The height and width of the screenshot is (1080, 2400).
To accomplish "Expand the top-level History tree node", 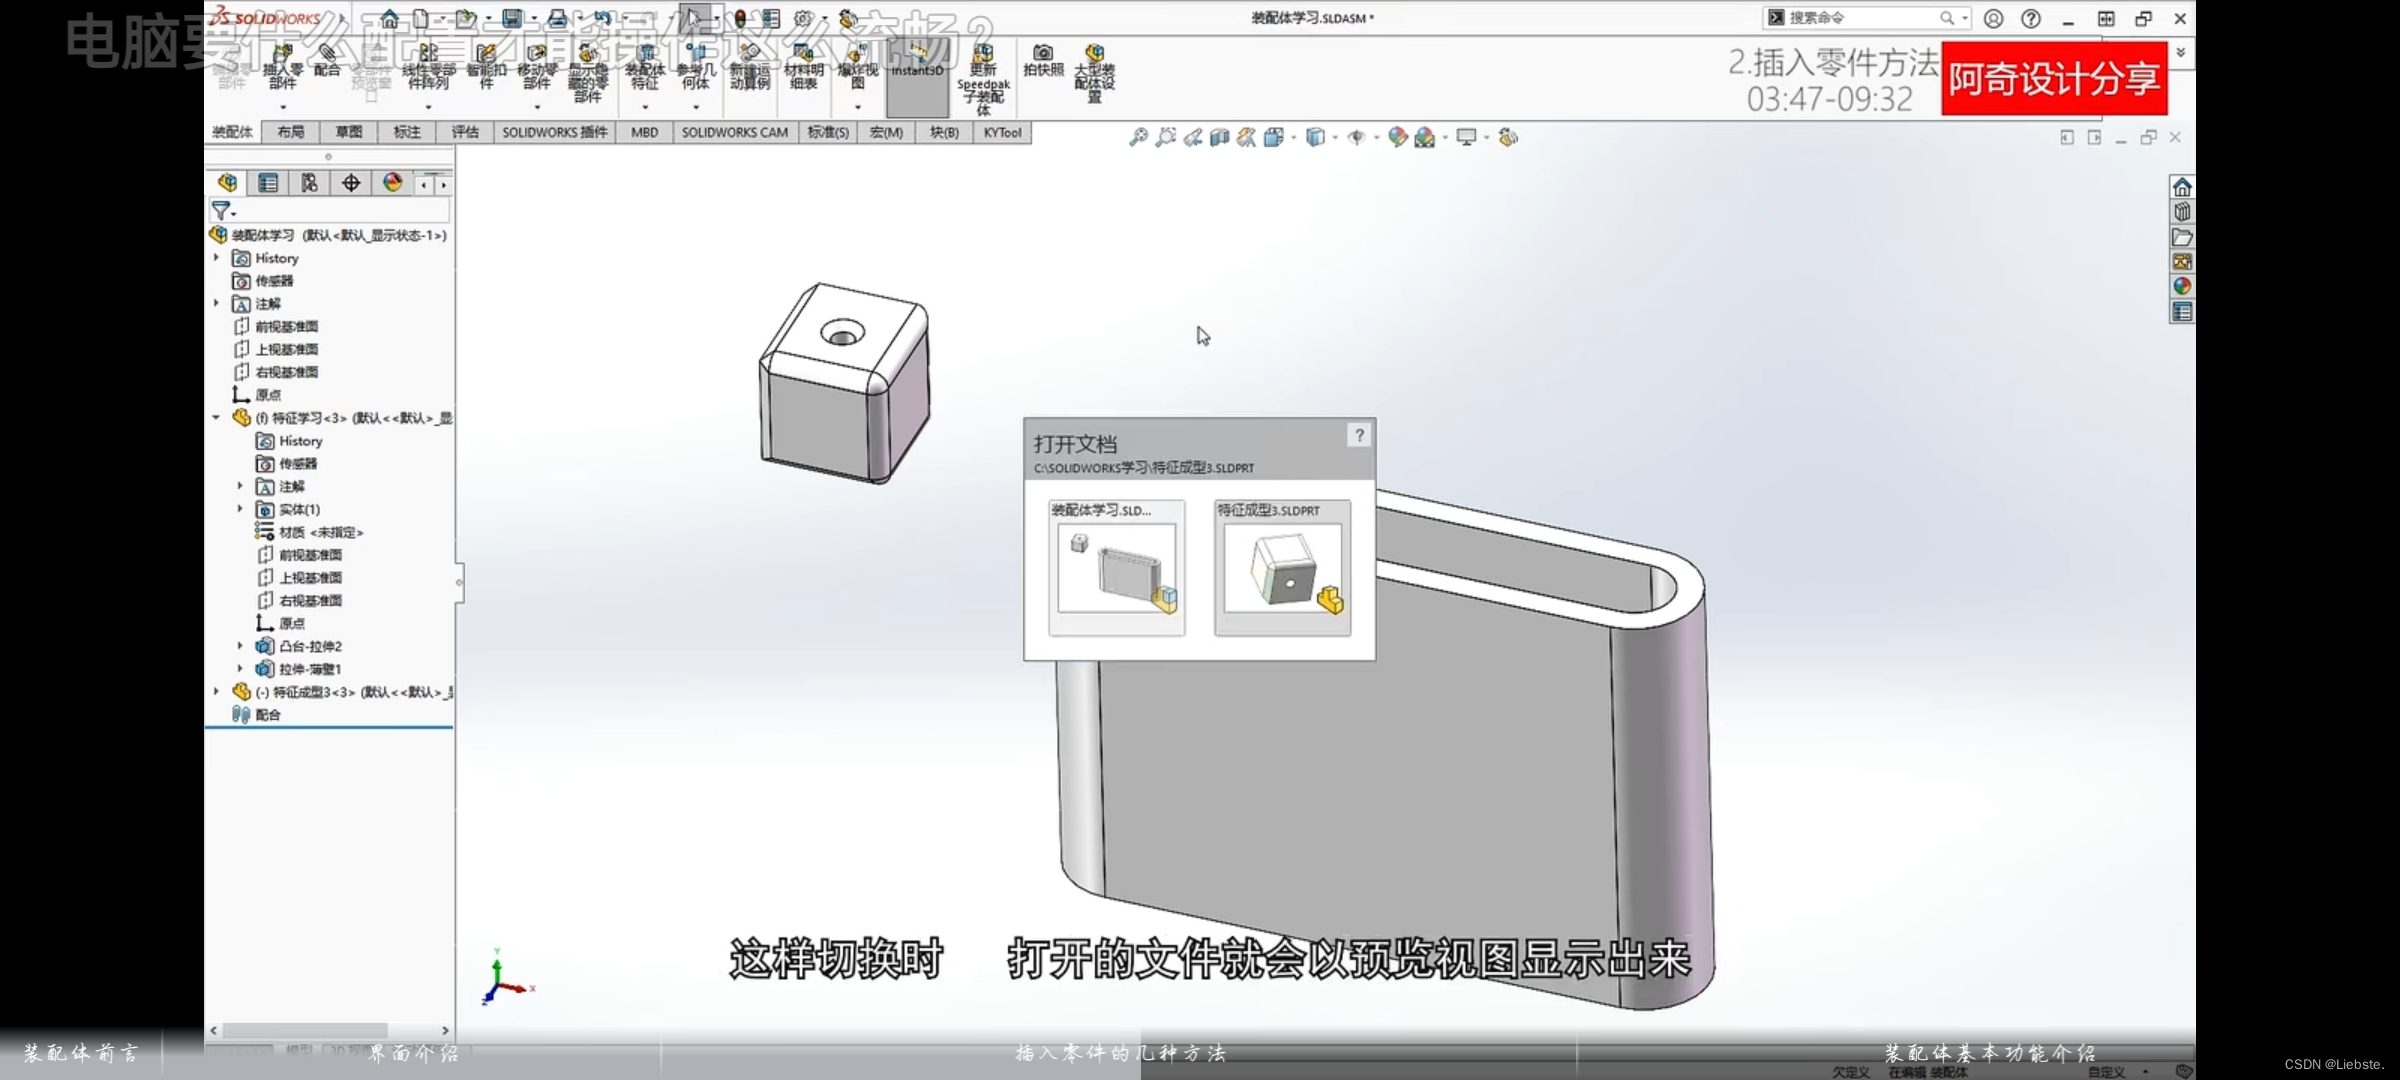I will pos(217,258).
